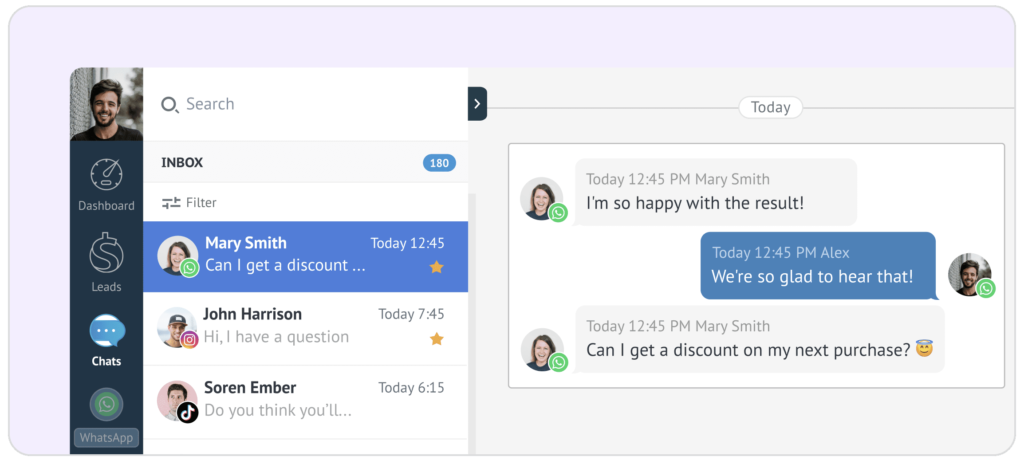
Task: Click the INBOX 180 unread count badge
Action: [439, 162]
